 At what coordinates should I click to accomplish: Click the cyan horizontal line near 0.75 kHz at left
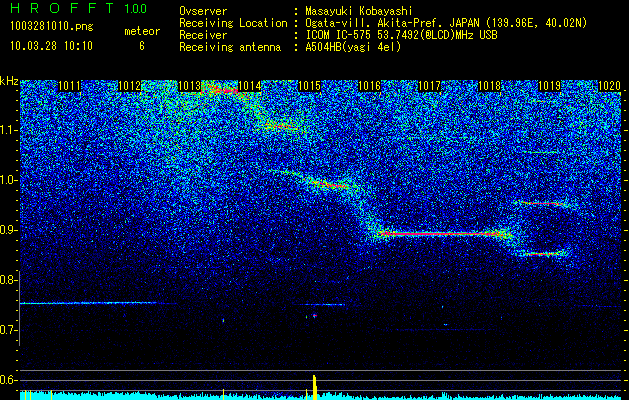[x=88, y=303]
